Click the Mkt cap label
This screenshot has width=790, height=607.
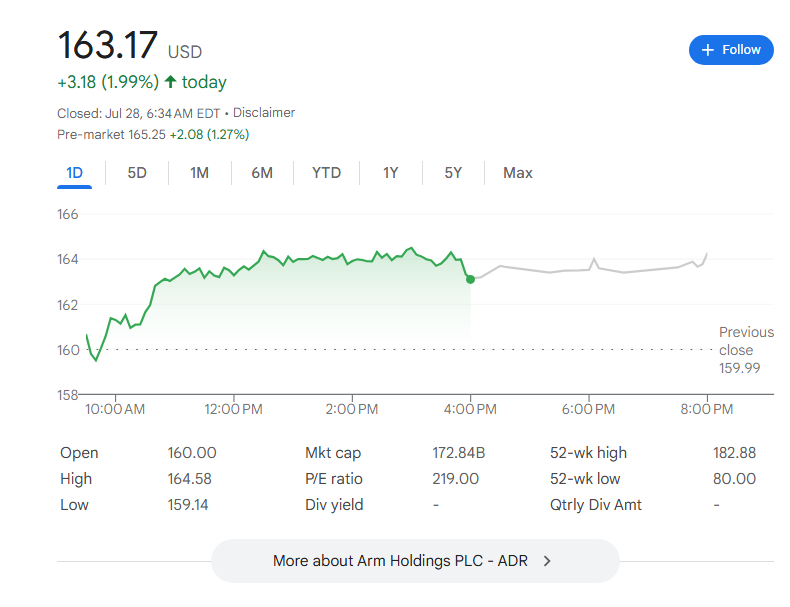(333, 453)
